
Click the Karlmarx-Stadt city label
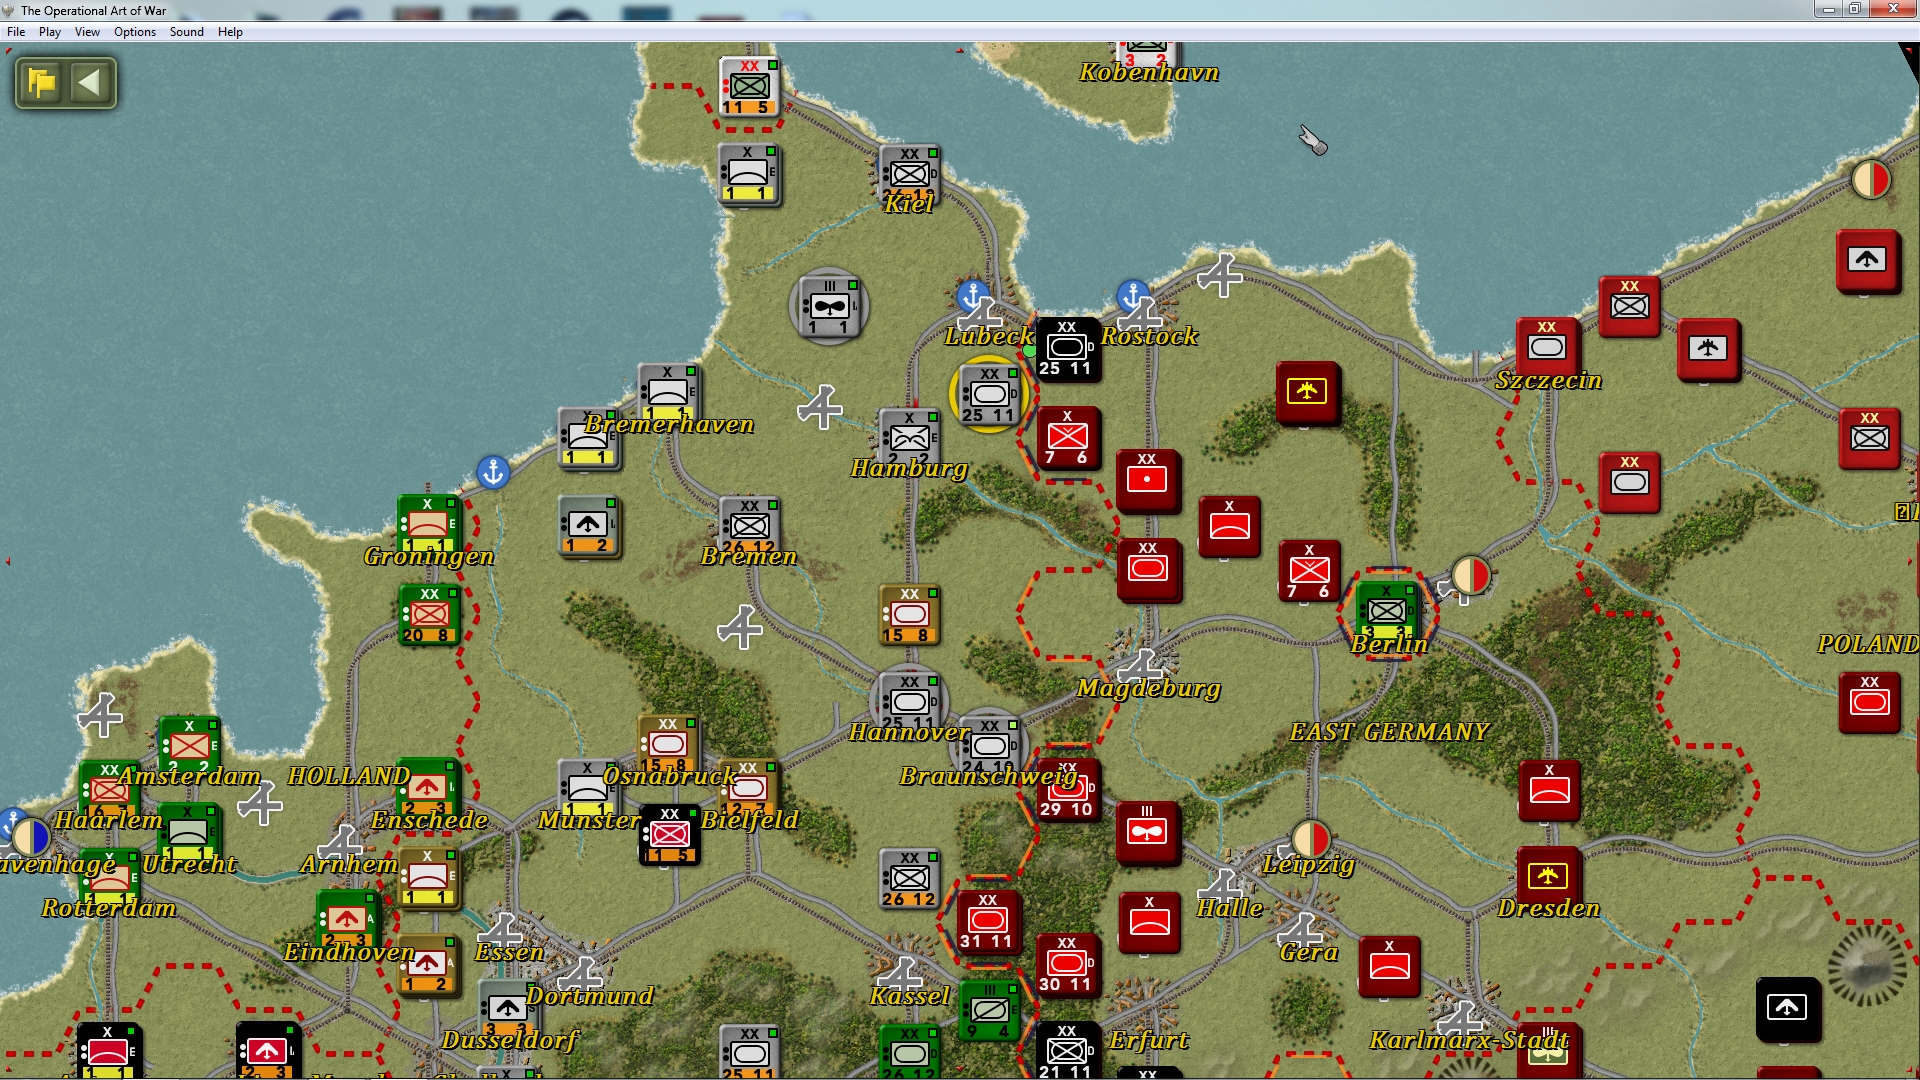pos(1469,1041)
